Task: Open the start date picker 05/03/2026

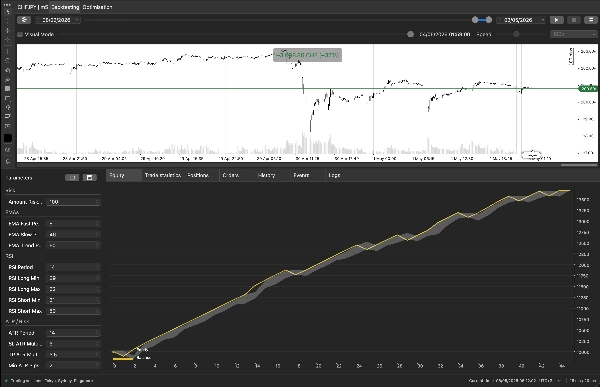Action: (x=58, y=20)
